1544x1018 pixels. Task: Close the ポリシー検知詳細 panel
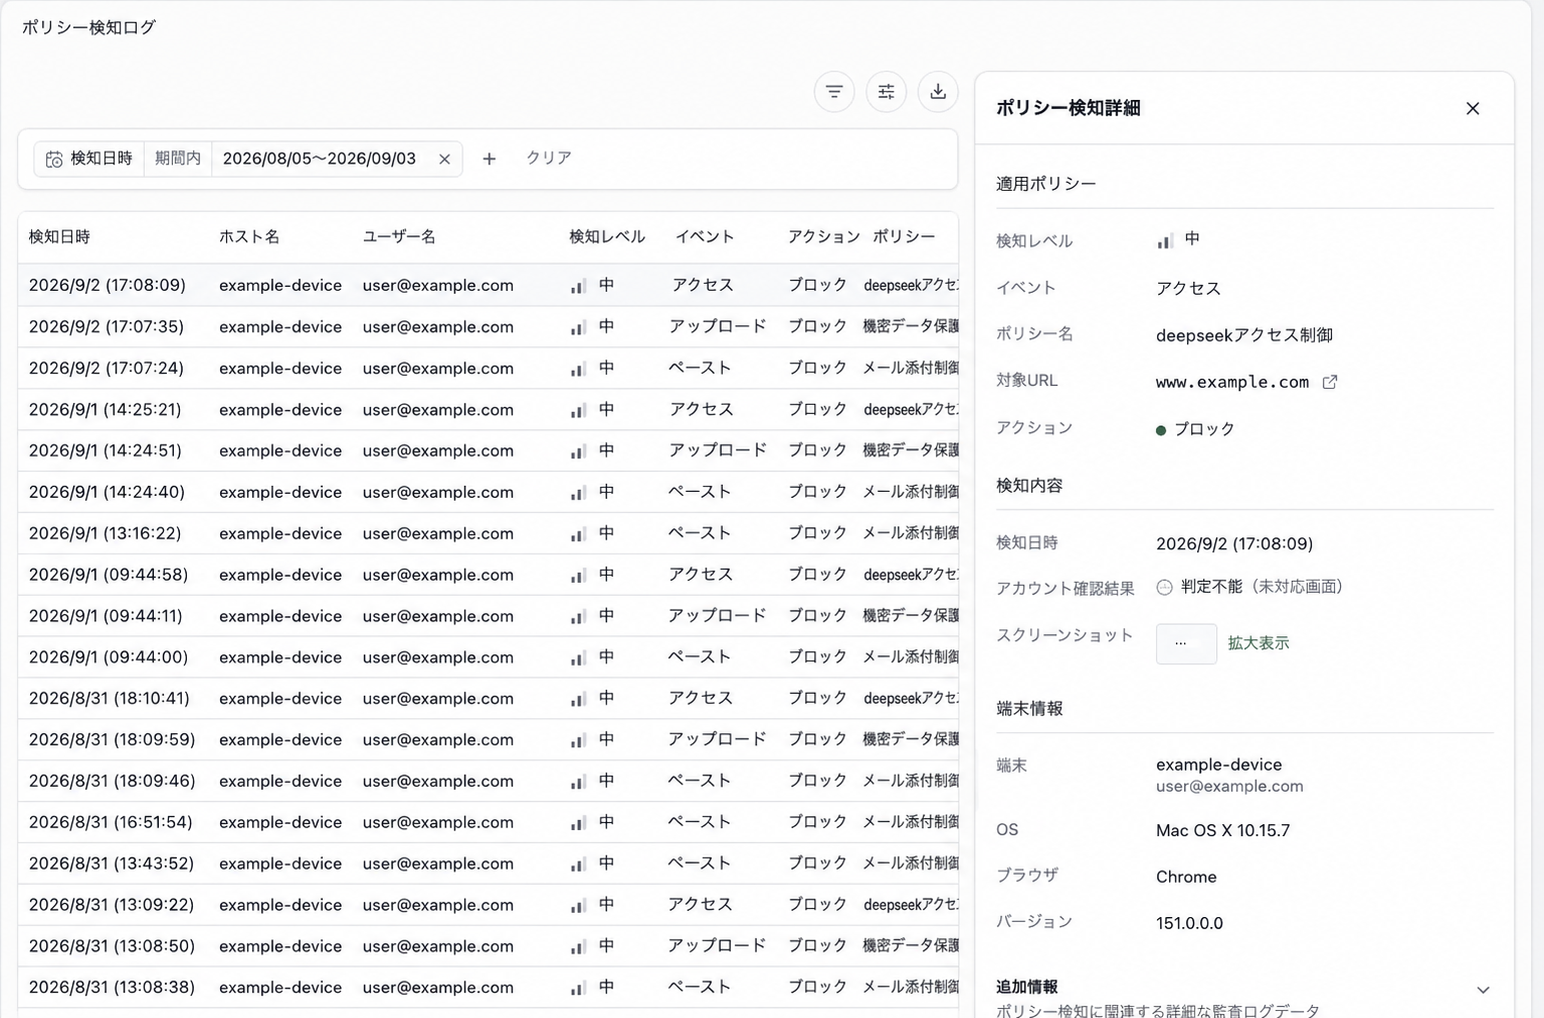1472,108
